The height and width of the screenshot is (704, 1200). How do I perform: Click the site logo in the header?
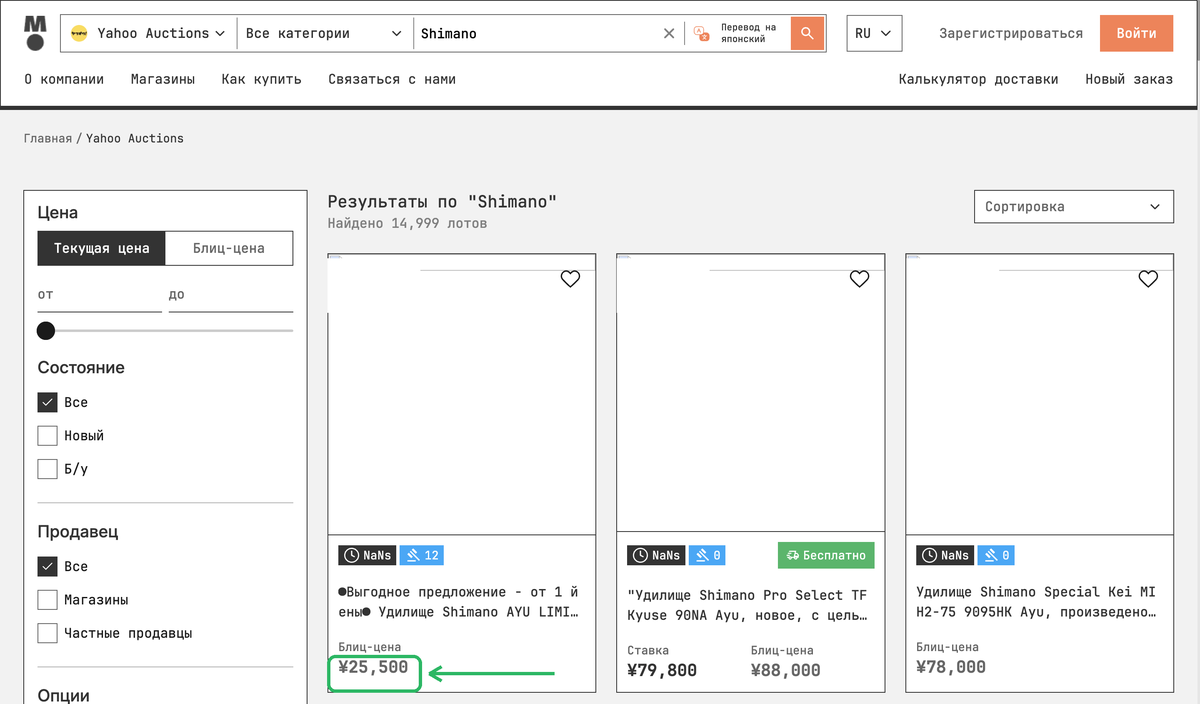click(36, 33)
